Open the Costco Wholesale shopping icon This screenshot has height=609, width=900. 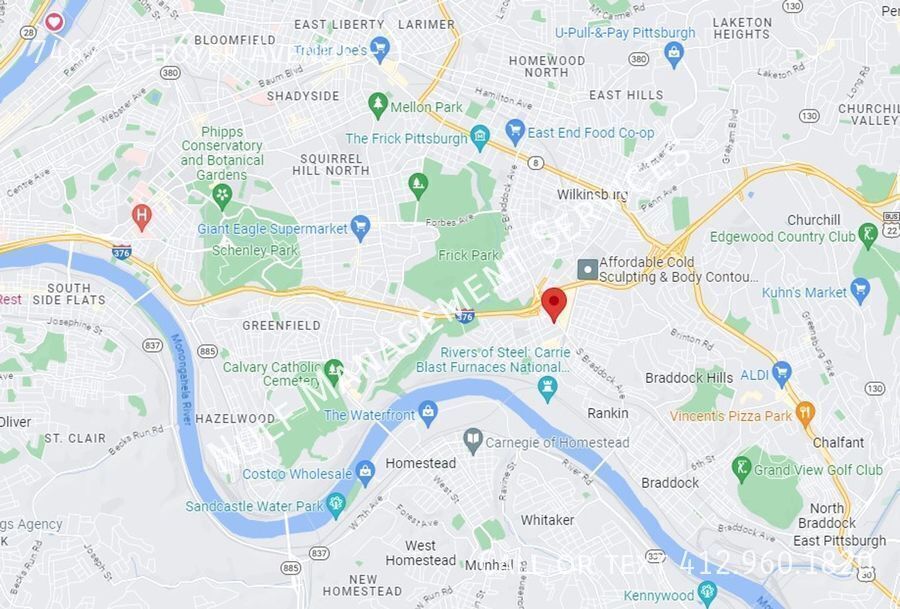[x=365, y=472]
